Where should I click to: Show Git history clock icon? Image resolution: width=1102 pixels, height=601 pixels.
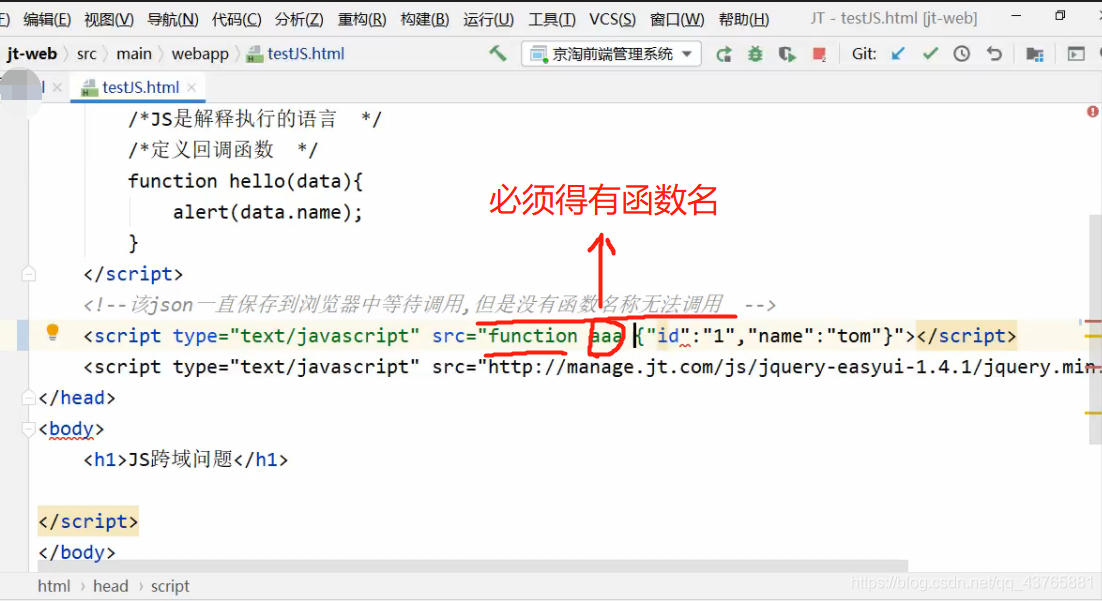[x=961, y=54]
